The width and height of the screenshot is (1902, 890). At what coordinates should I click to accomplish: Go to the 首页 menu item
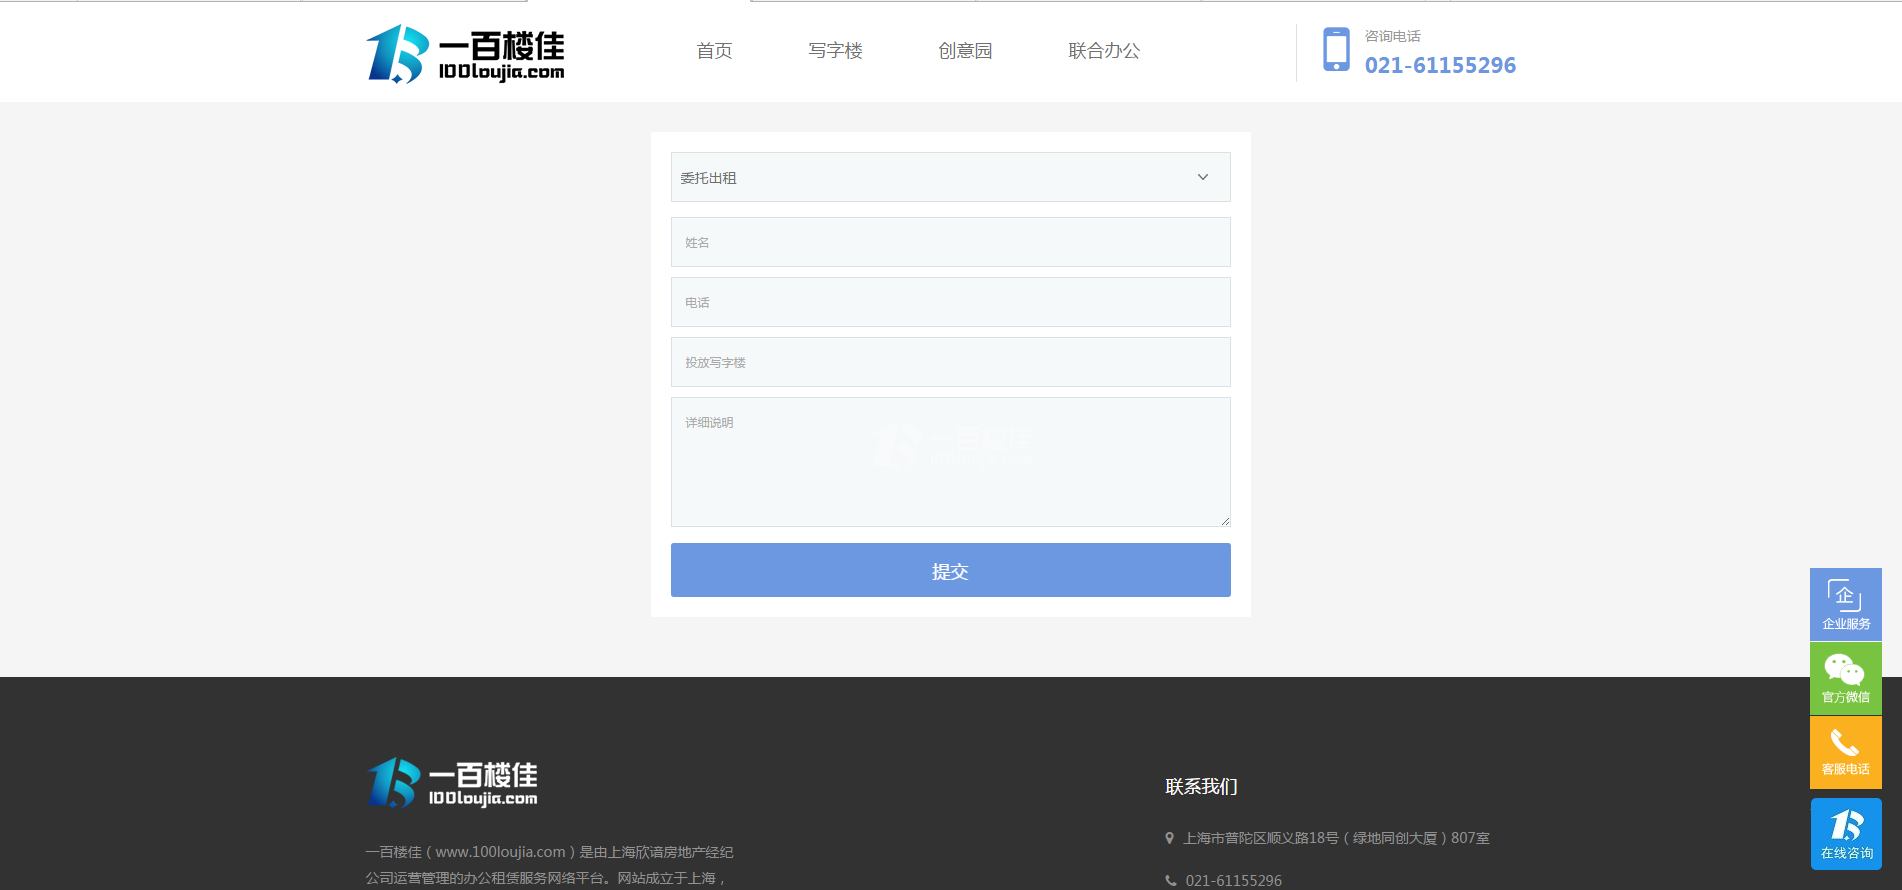click(x=714, y=51)
